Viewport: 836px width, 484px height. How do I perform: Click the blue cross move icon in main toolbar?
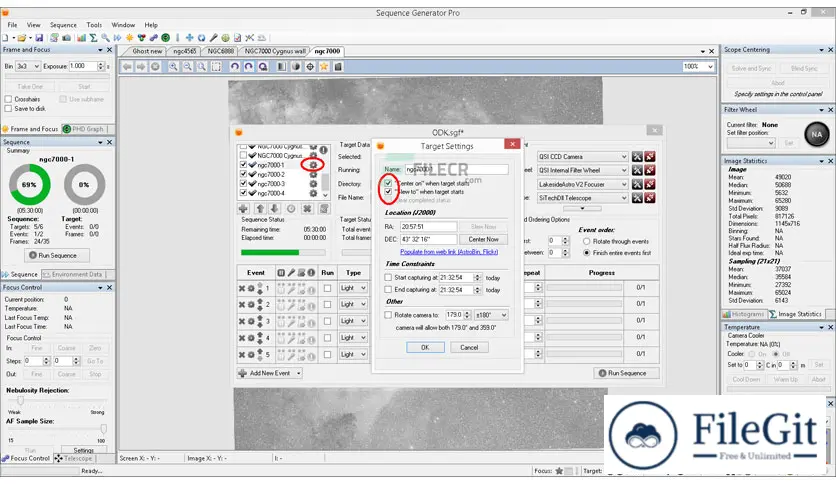(x=189, y=38)
